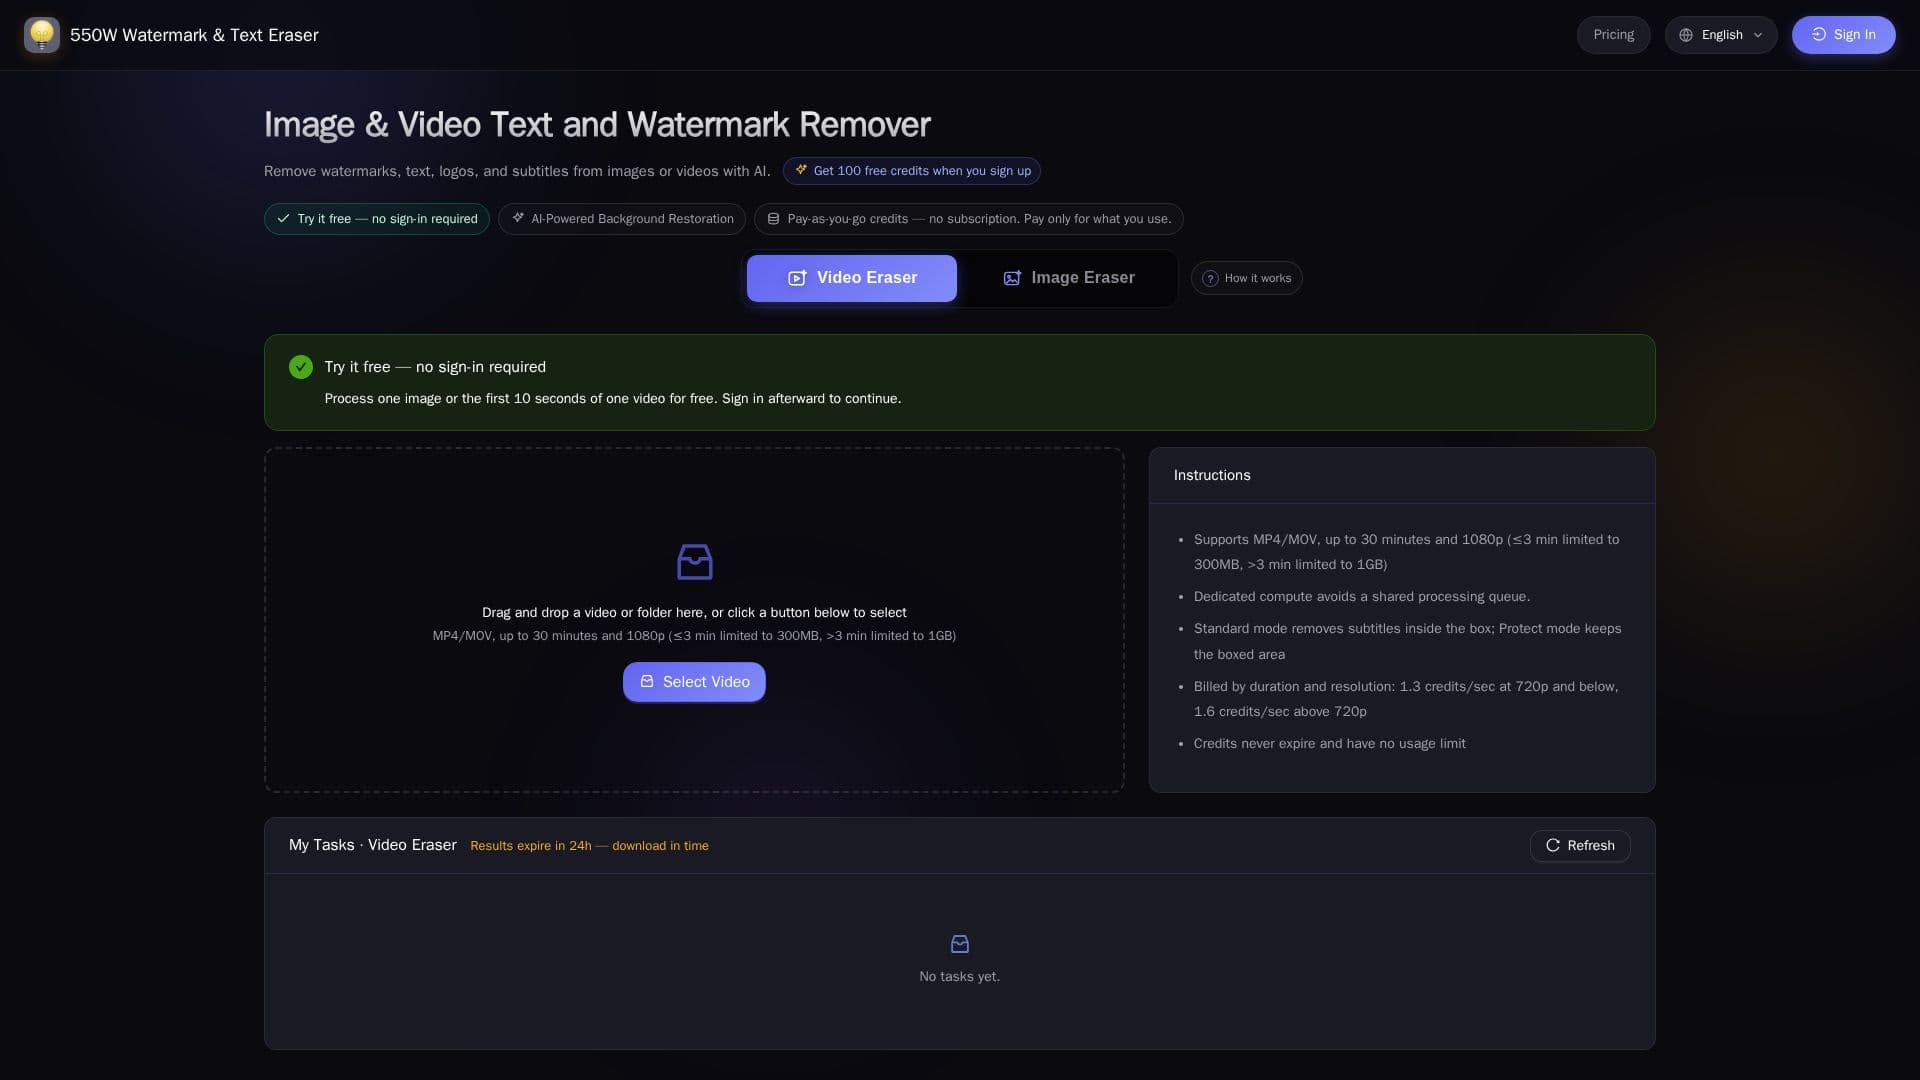Click the video drag and drop area

[694, 620]
